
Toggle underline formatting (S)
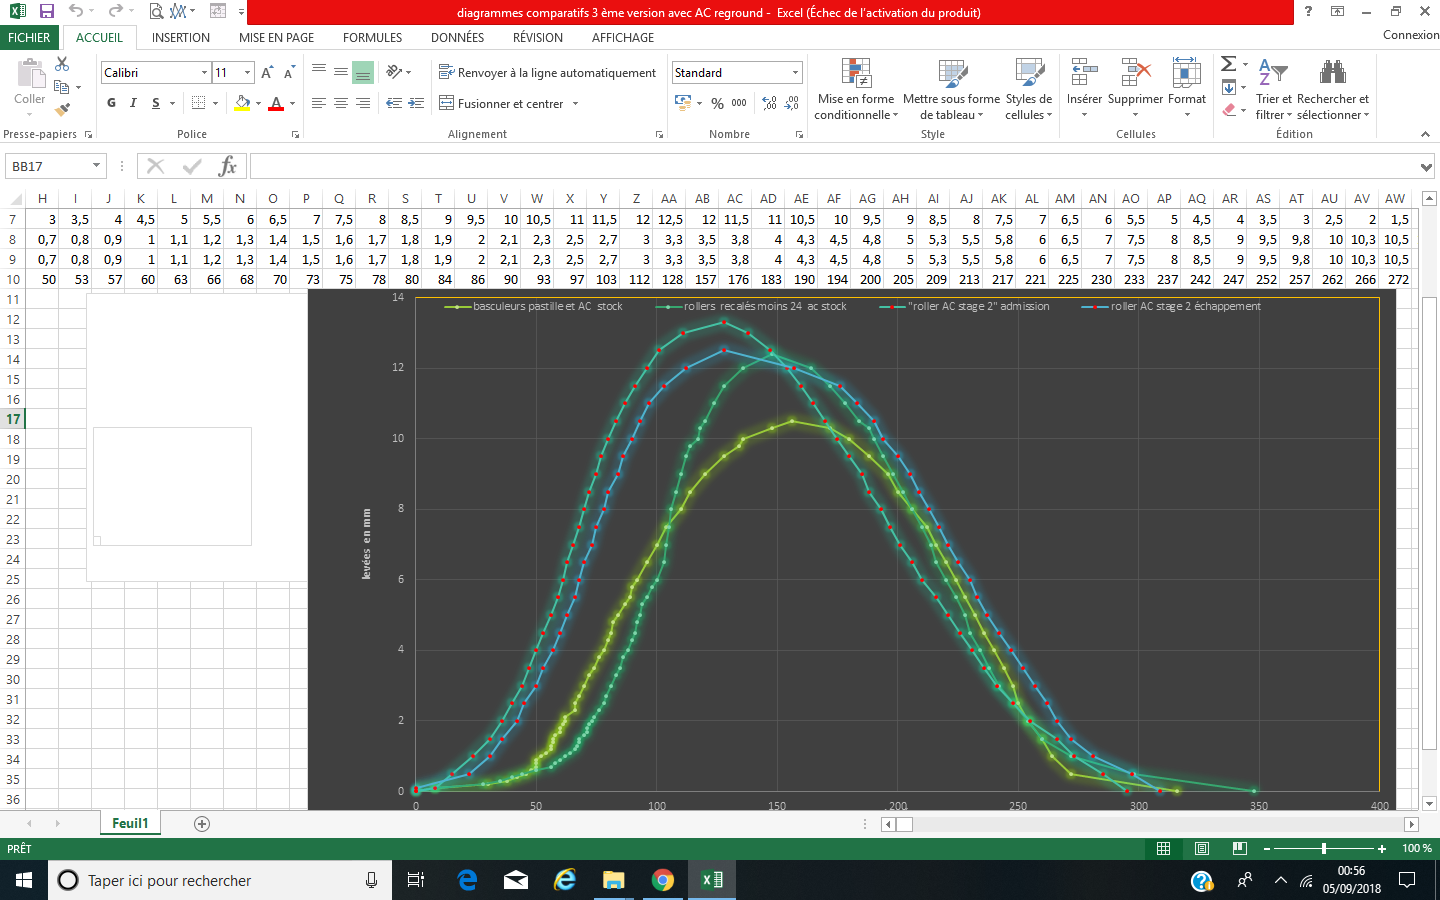click(156, 103)
